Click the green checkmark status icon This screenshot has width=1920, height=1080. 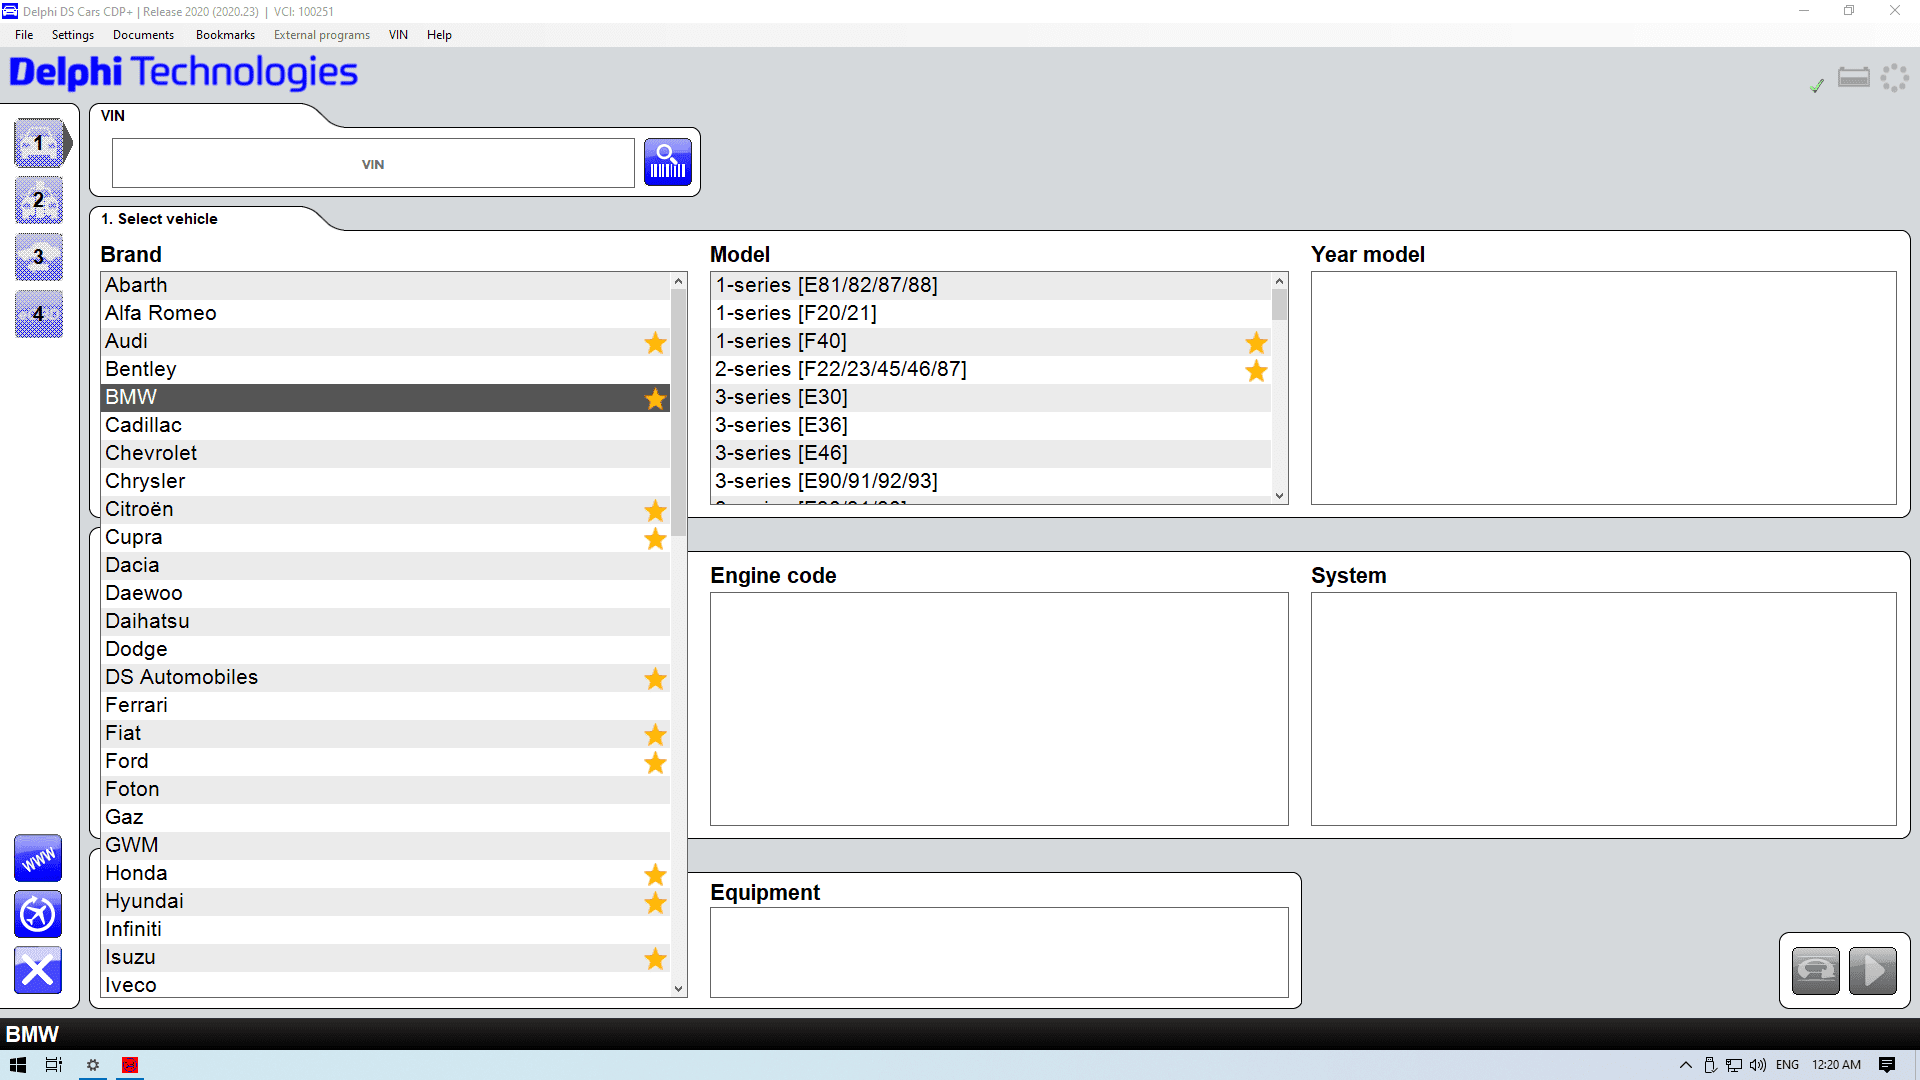click(x=1817, y=86)
